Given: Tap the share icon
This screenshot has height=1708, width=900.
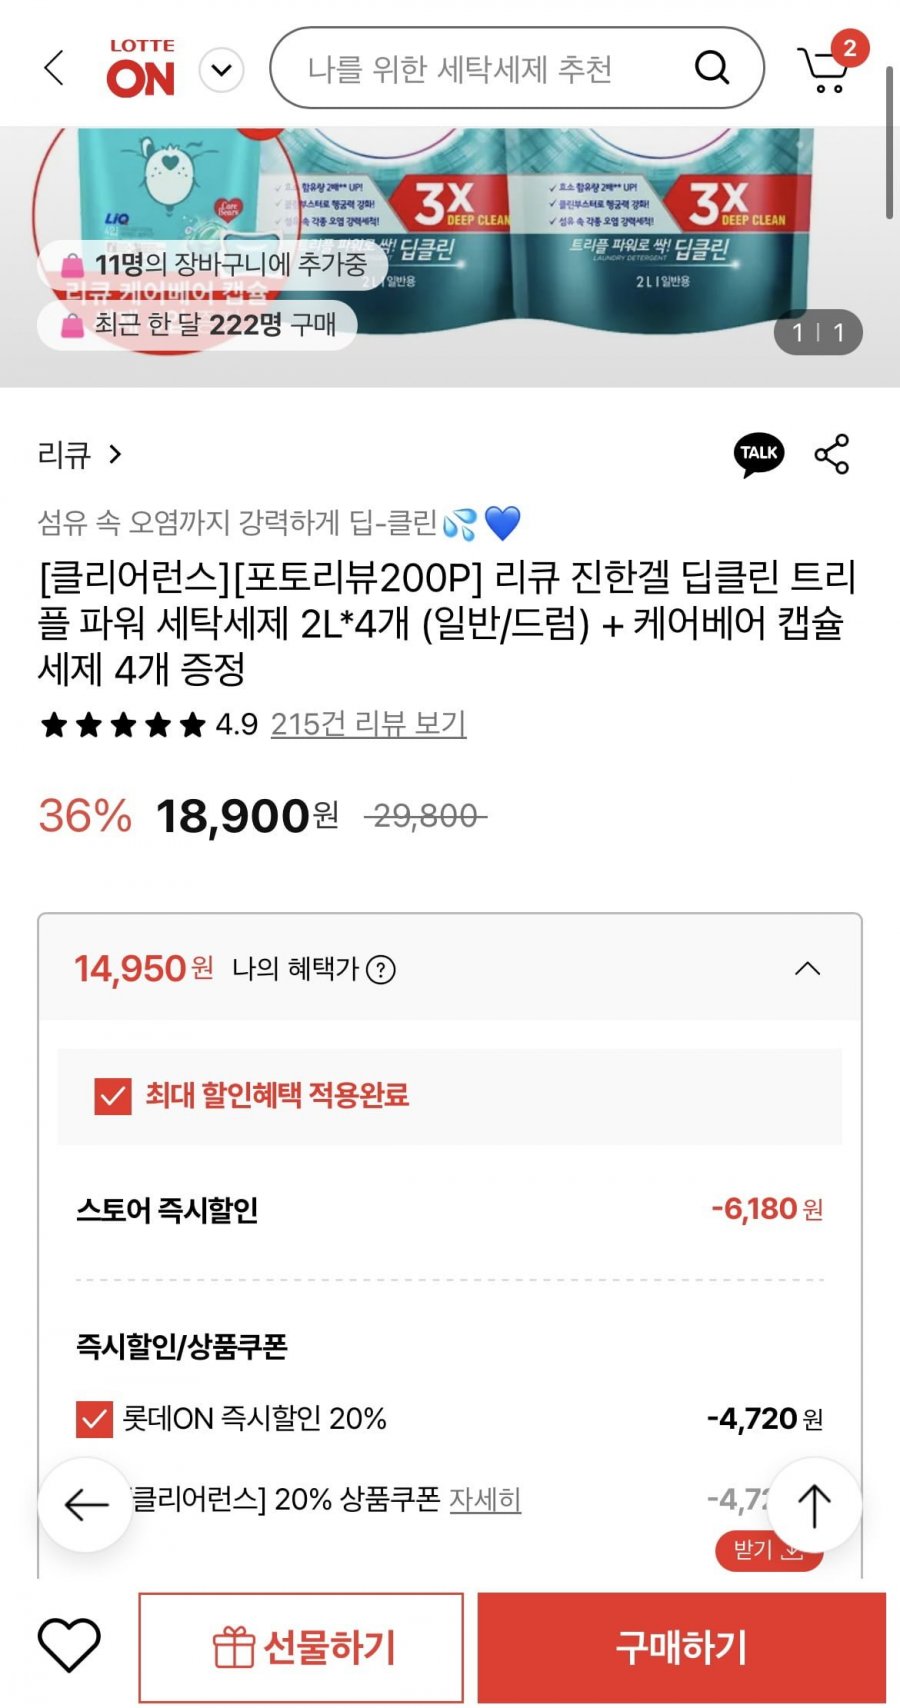Looking at the screenshot, I should point(831,454).
